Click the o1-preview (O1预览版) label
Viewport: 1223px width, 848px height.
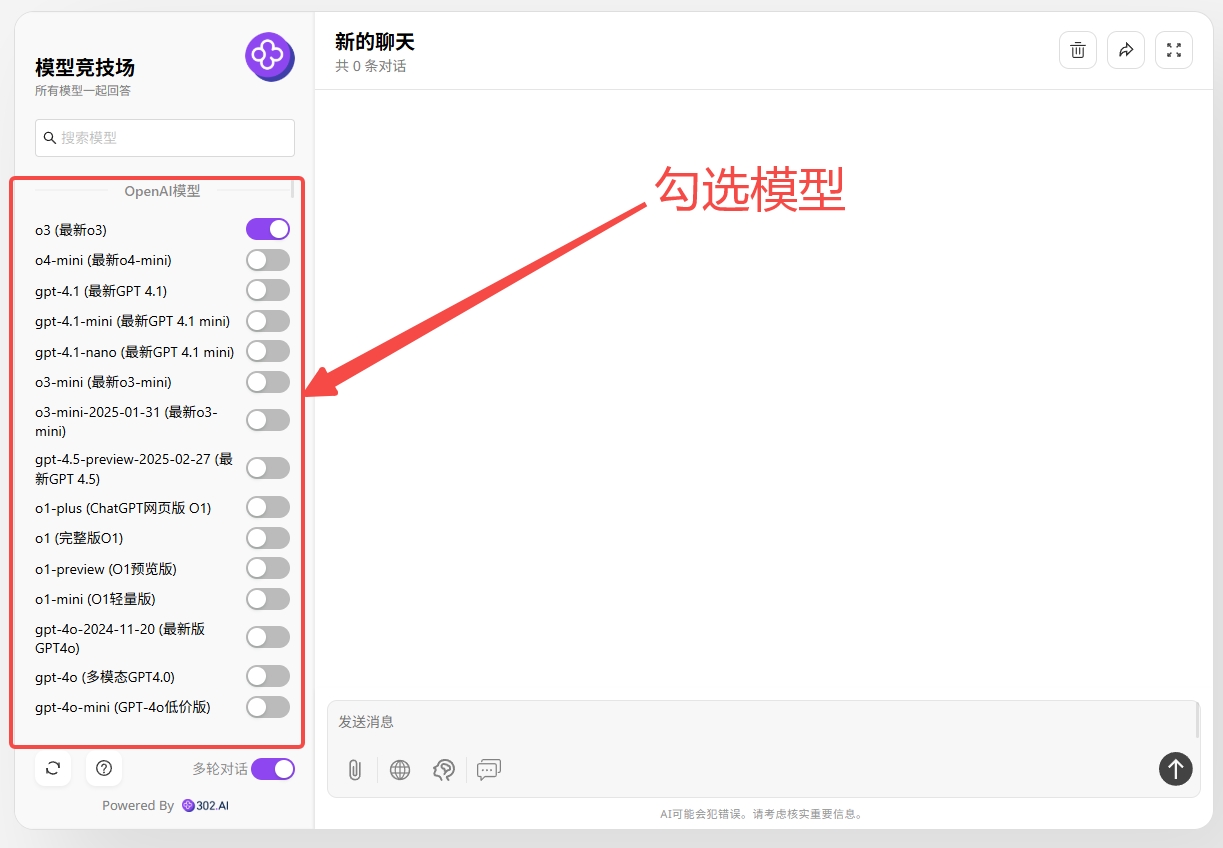(106, 569)
